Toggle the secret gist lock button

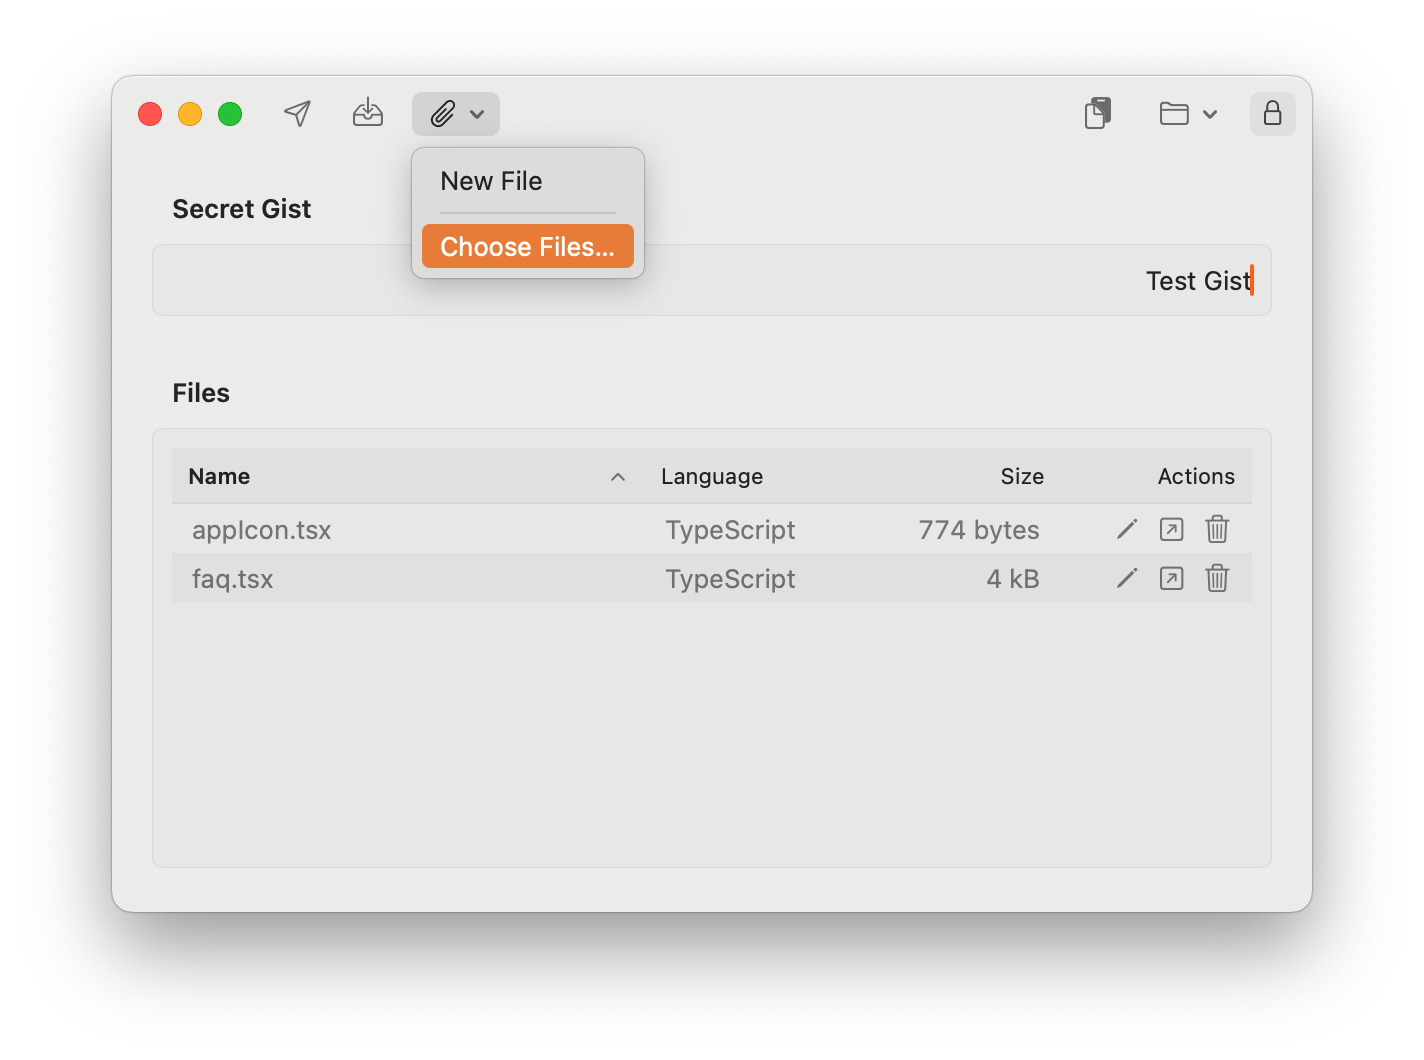click(x=1272, y=113)
